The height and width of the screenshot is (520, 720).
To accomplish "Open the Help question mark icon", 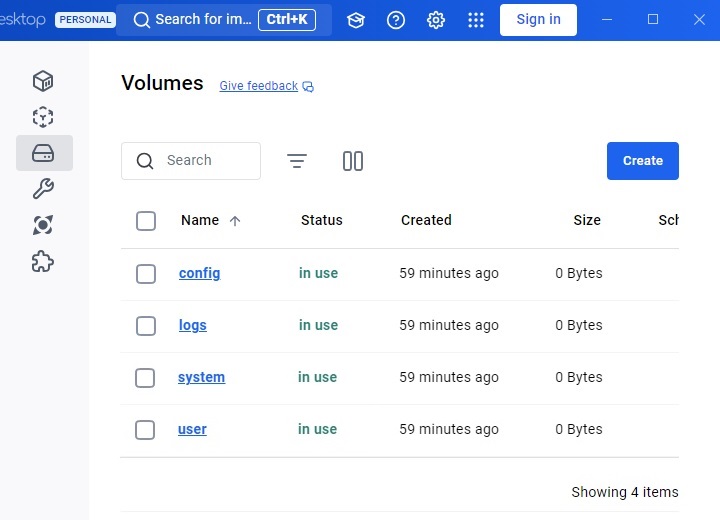I will point(396,20).
